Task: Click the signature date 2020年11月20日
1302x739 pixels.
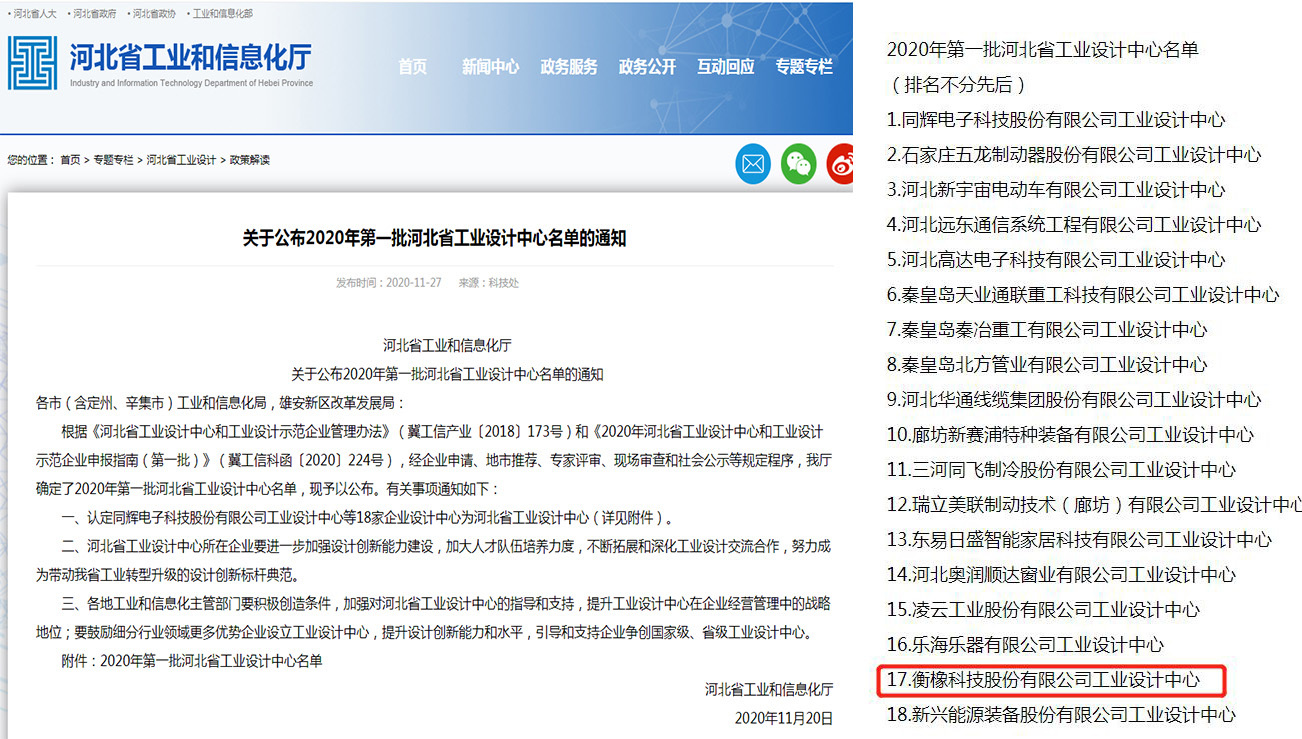Action: click(x=783, y=718)
